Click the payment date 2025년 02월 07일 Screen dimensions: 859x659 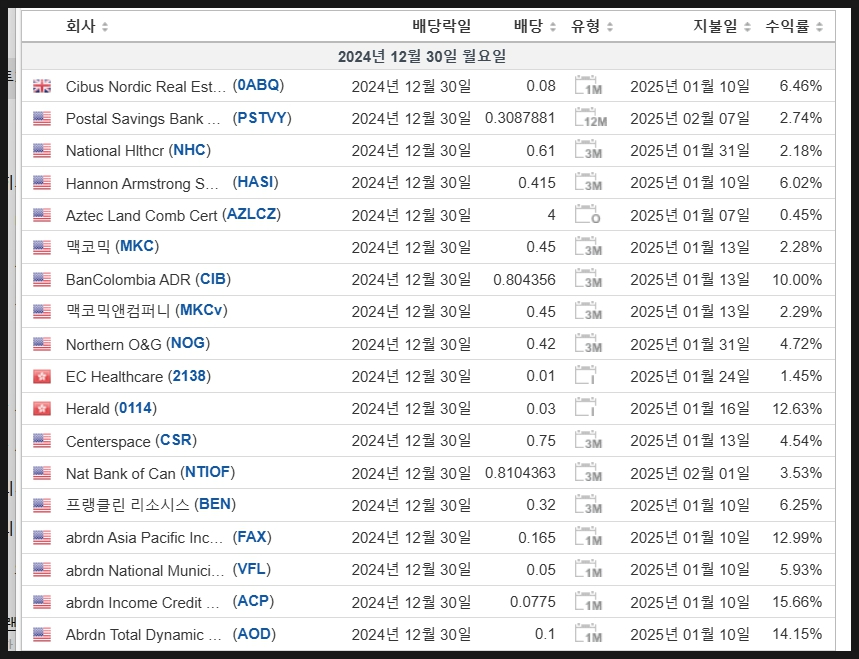(690, 118)
